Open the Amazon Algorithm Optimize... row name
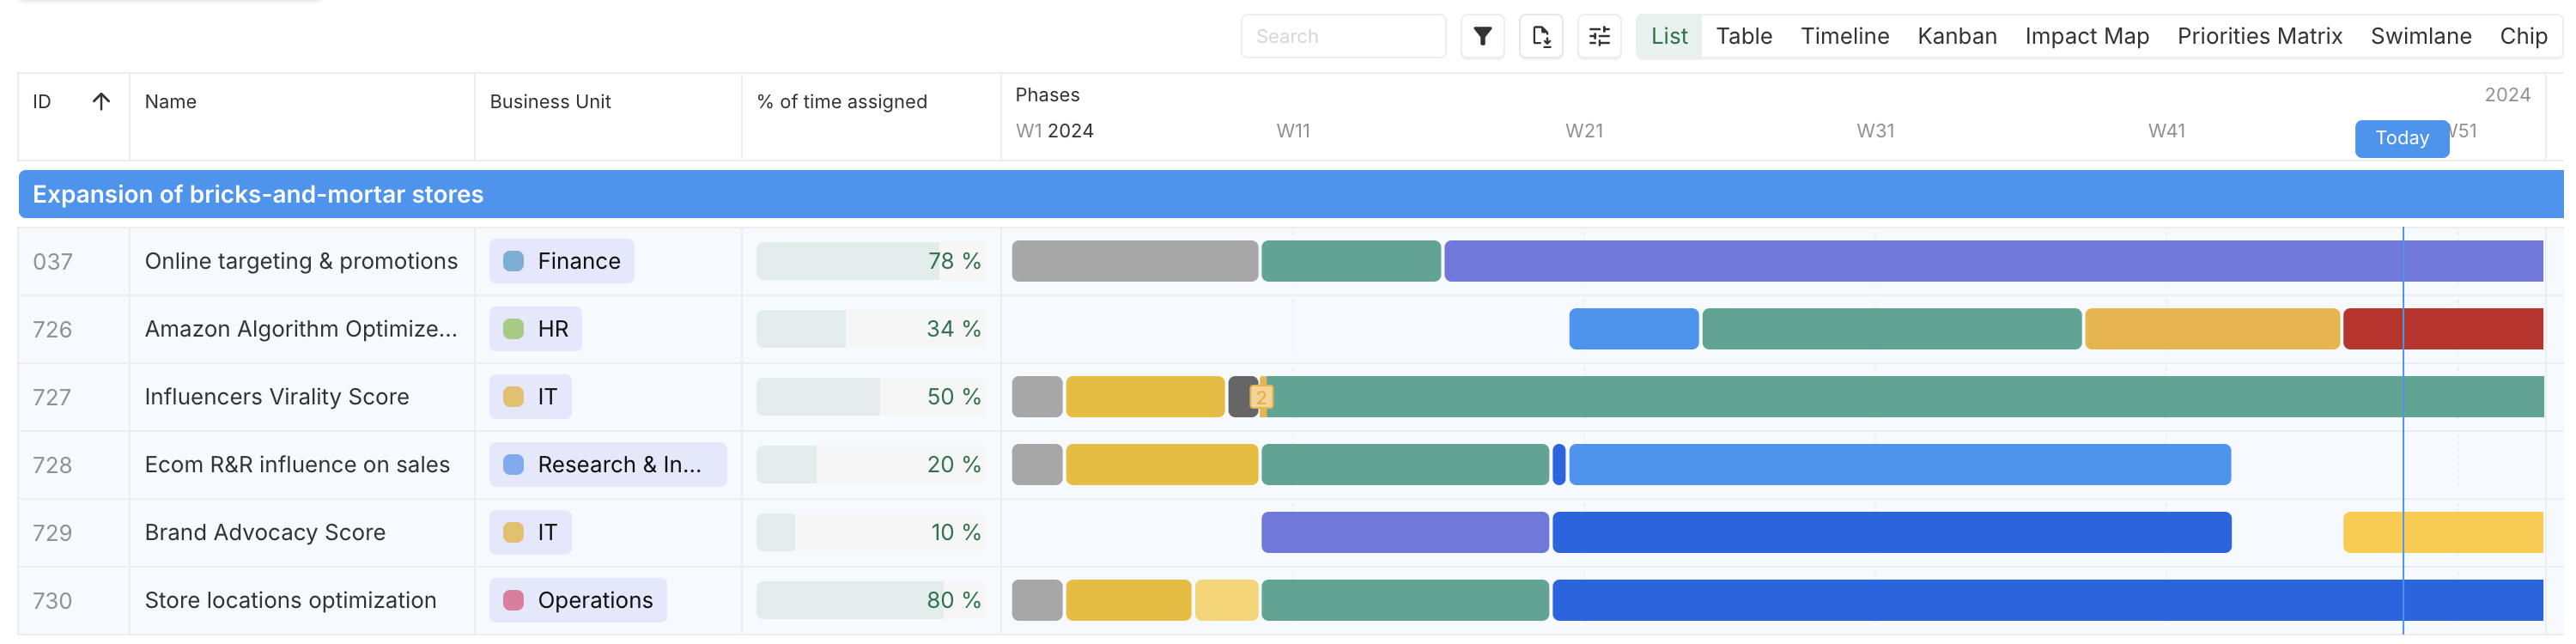 click(301, 329)
